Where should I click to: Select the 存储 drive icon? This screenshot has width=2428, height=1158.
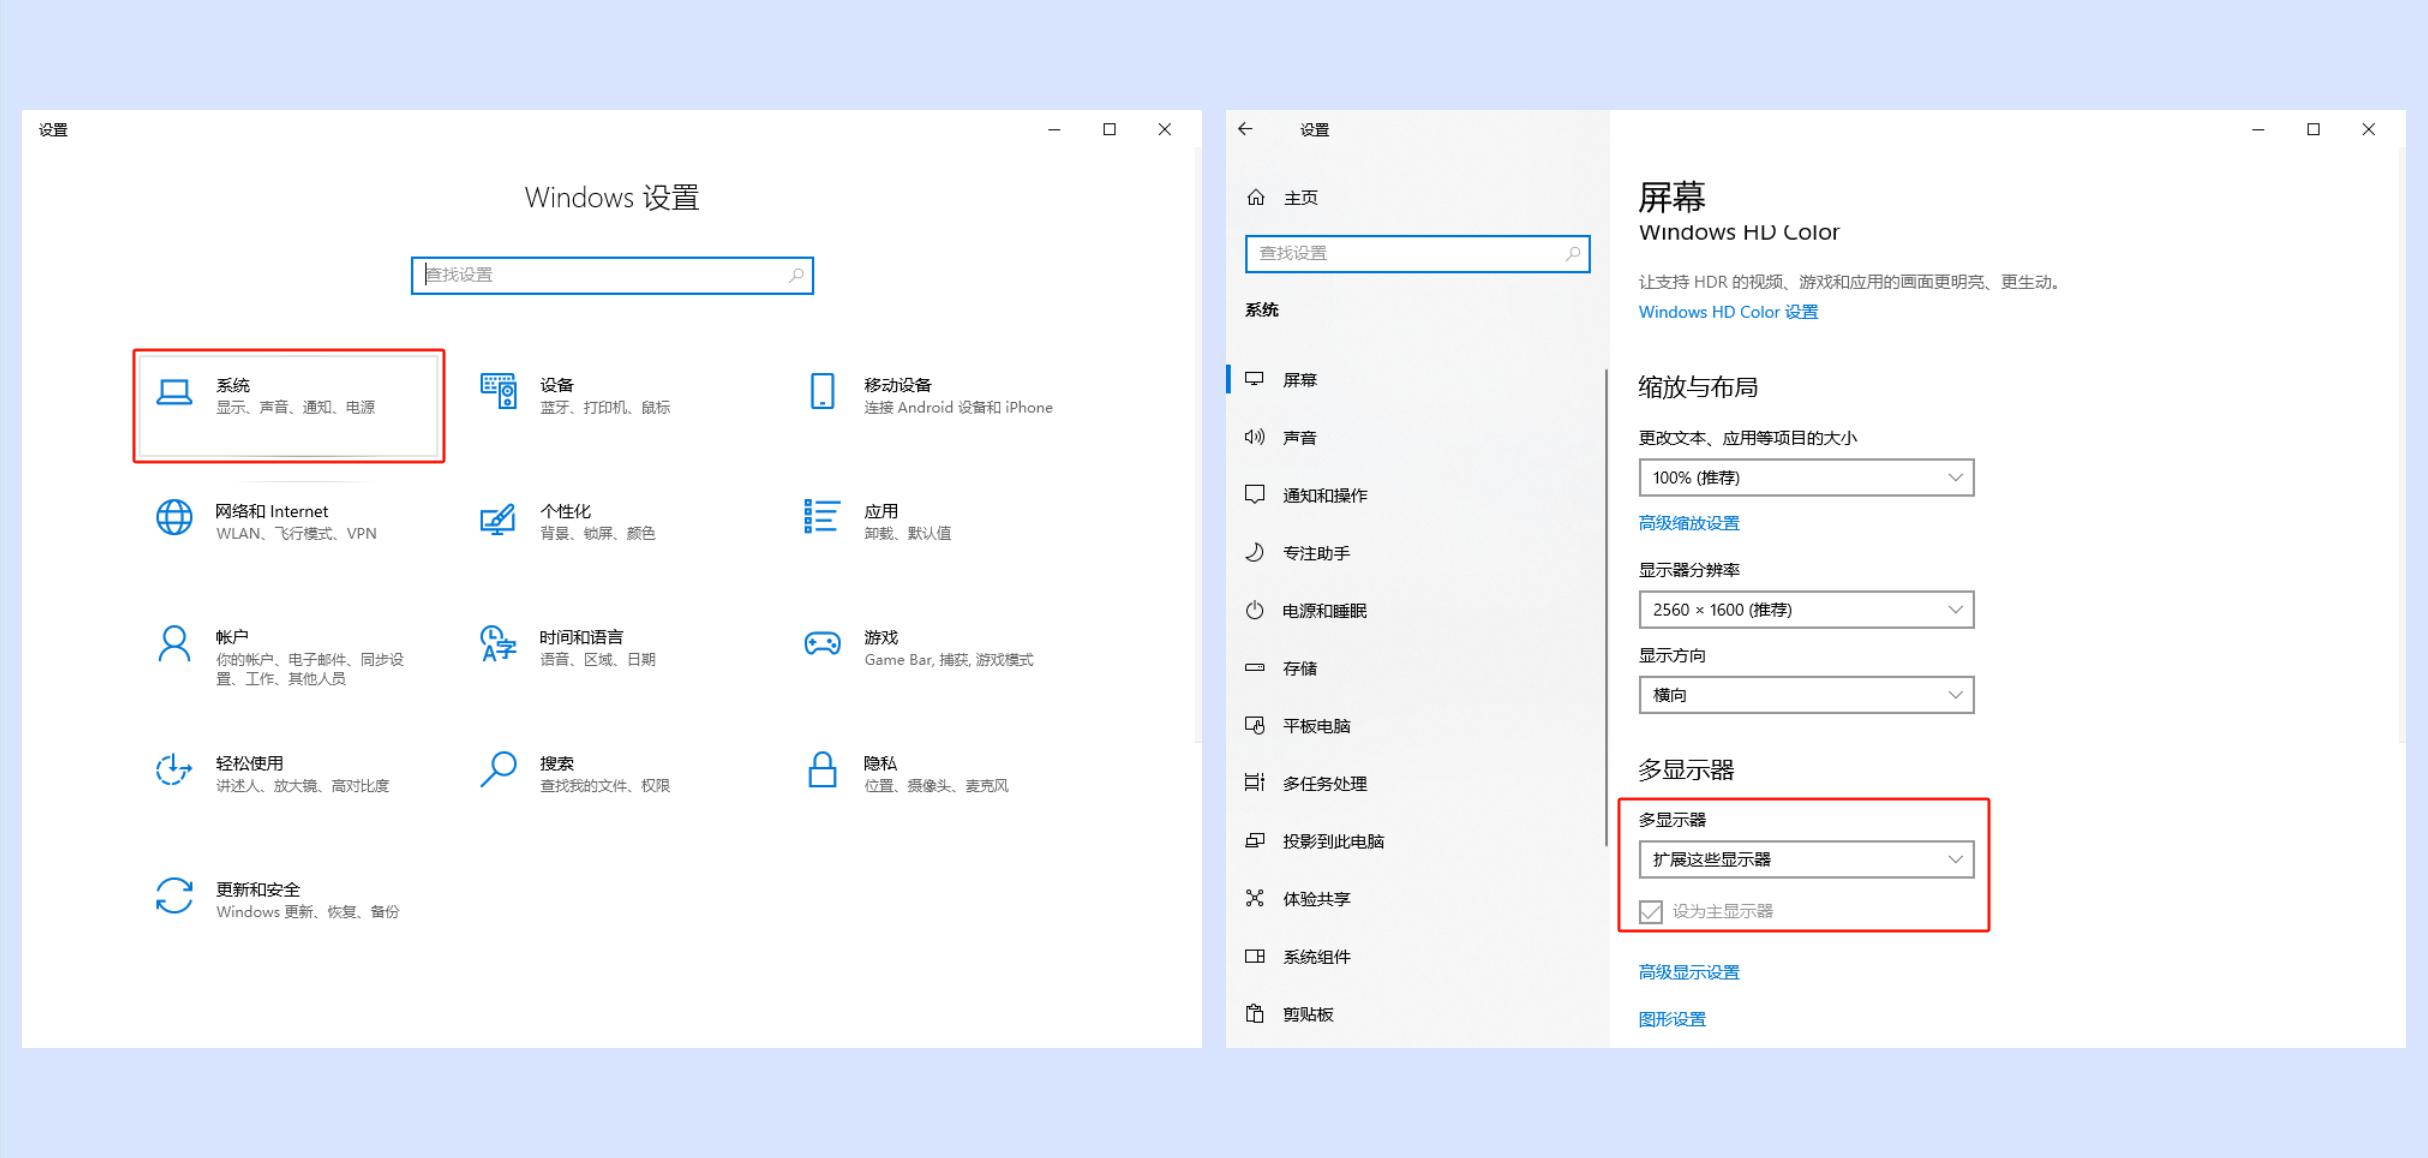pyautogui.click(x=1255, y=668)
